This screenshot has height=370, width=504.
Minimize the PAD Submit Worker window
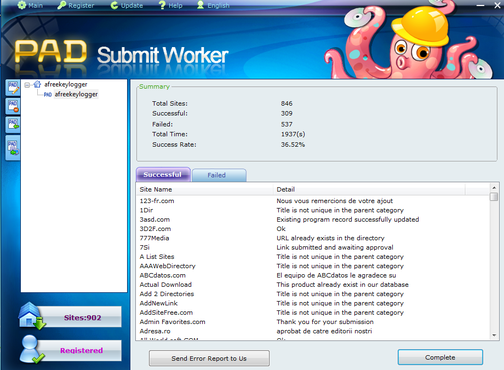[480, 5]
